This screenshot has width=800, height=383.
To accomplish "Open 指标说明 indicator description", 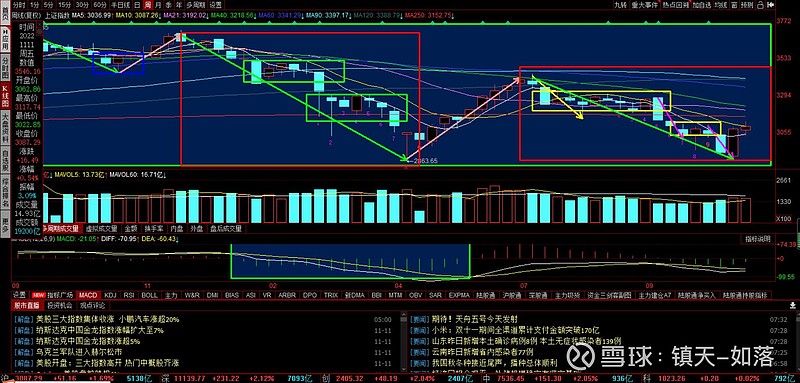I will click(758, 239).
